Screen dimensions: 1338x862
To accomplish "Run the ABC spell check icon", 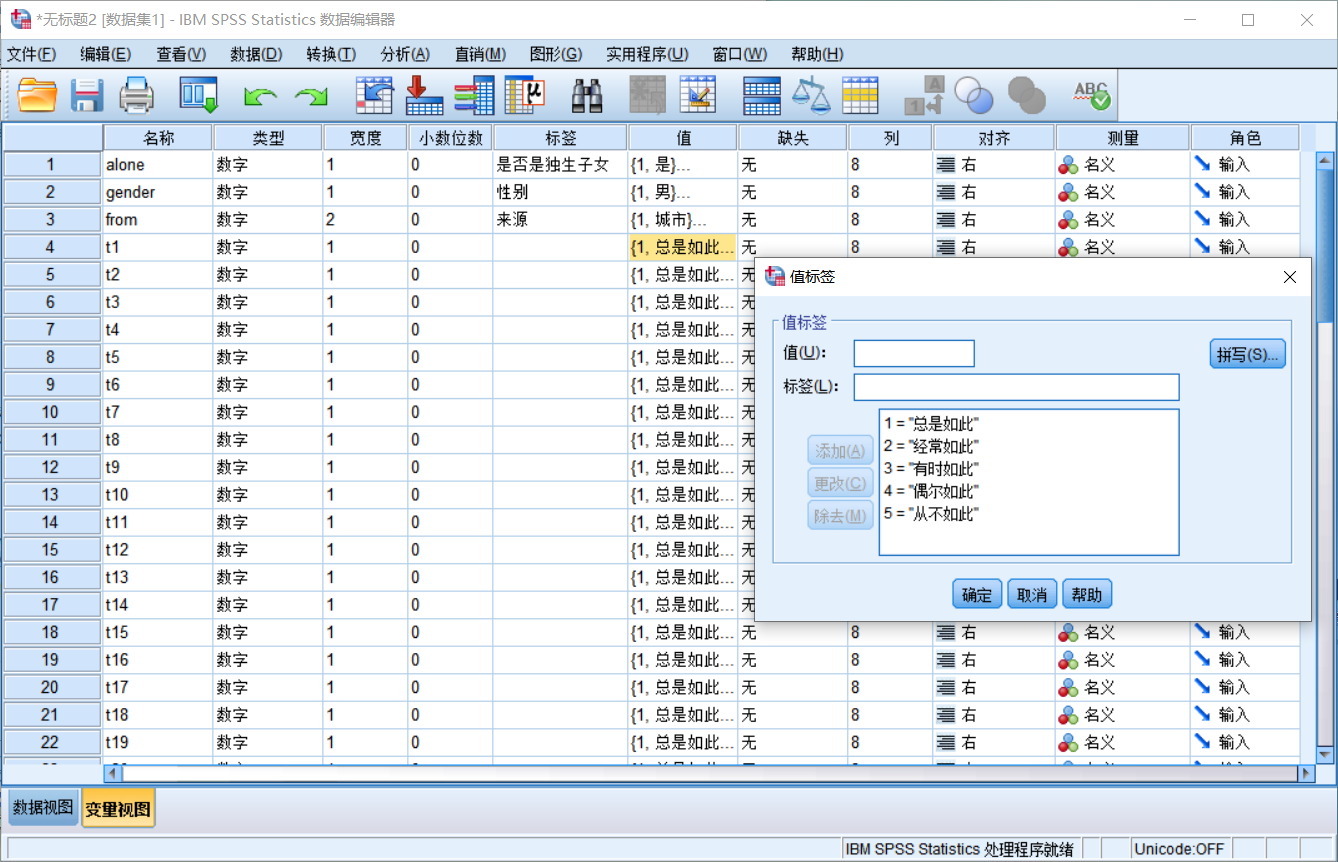I will pos(1091,95).
